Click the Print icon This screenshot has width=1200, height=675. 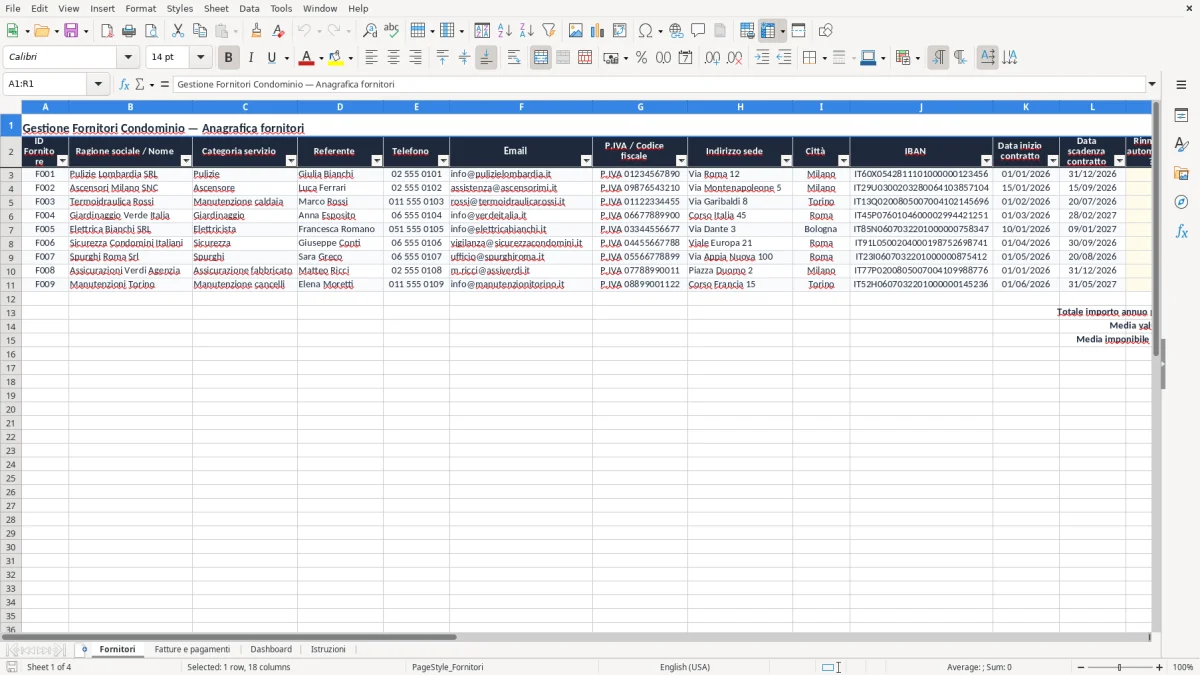click(x=129, y=31)
